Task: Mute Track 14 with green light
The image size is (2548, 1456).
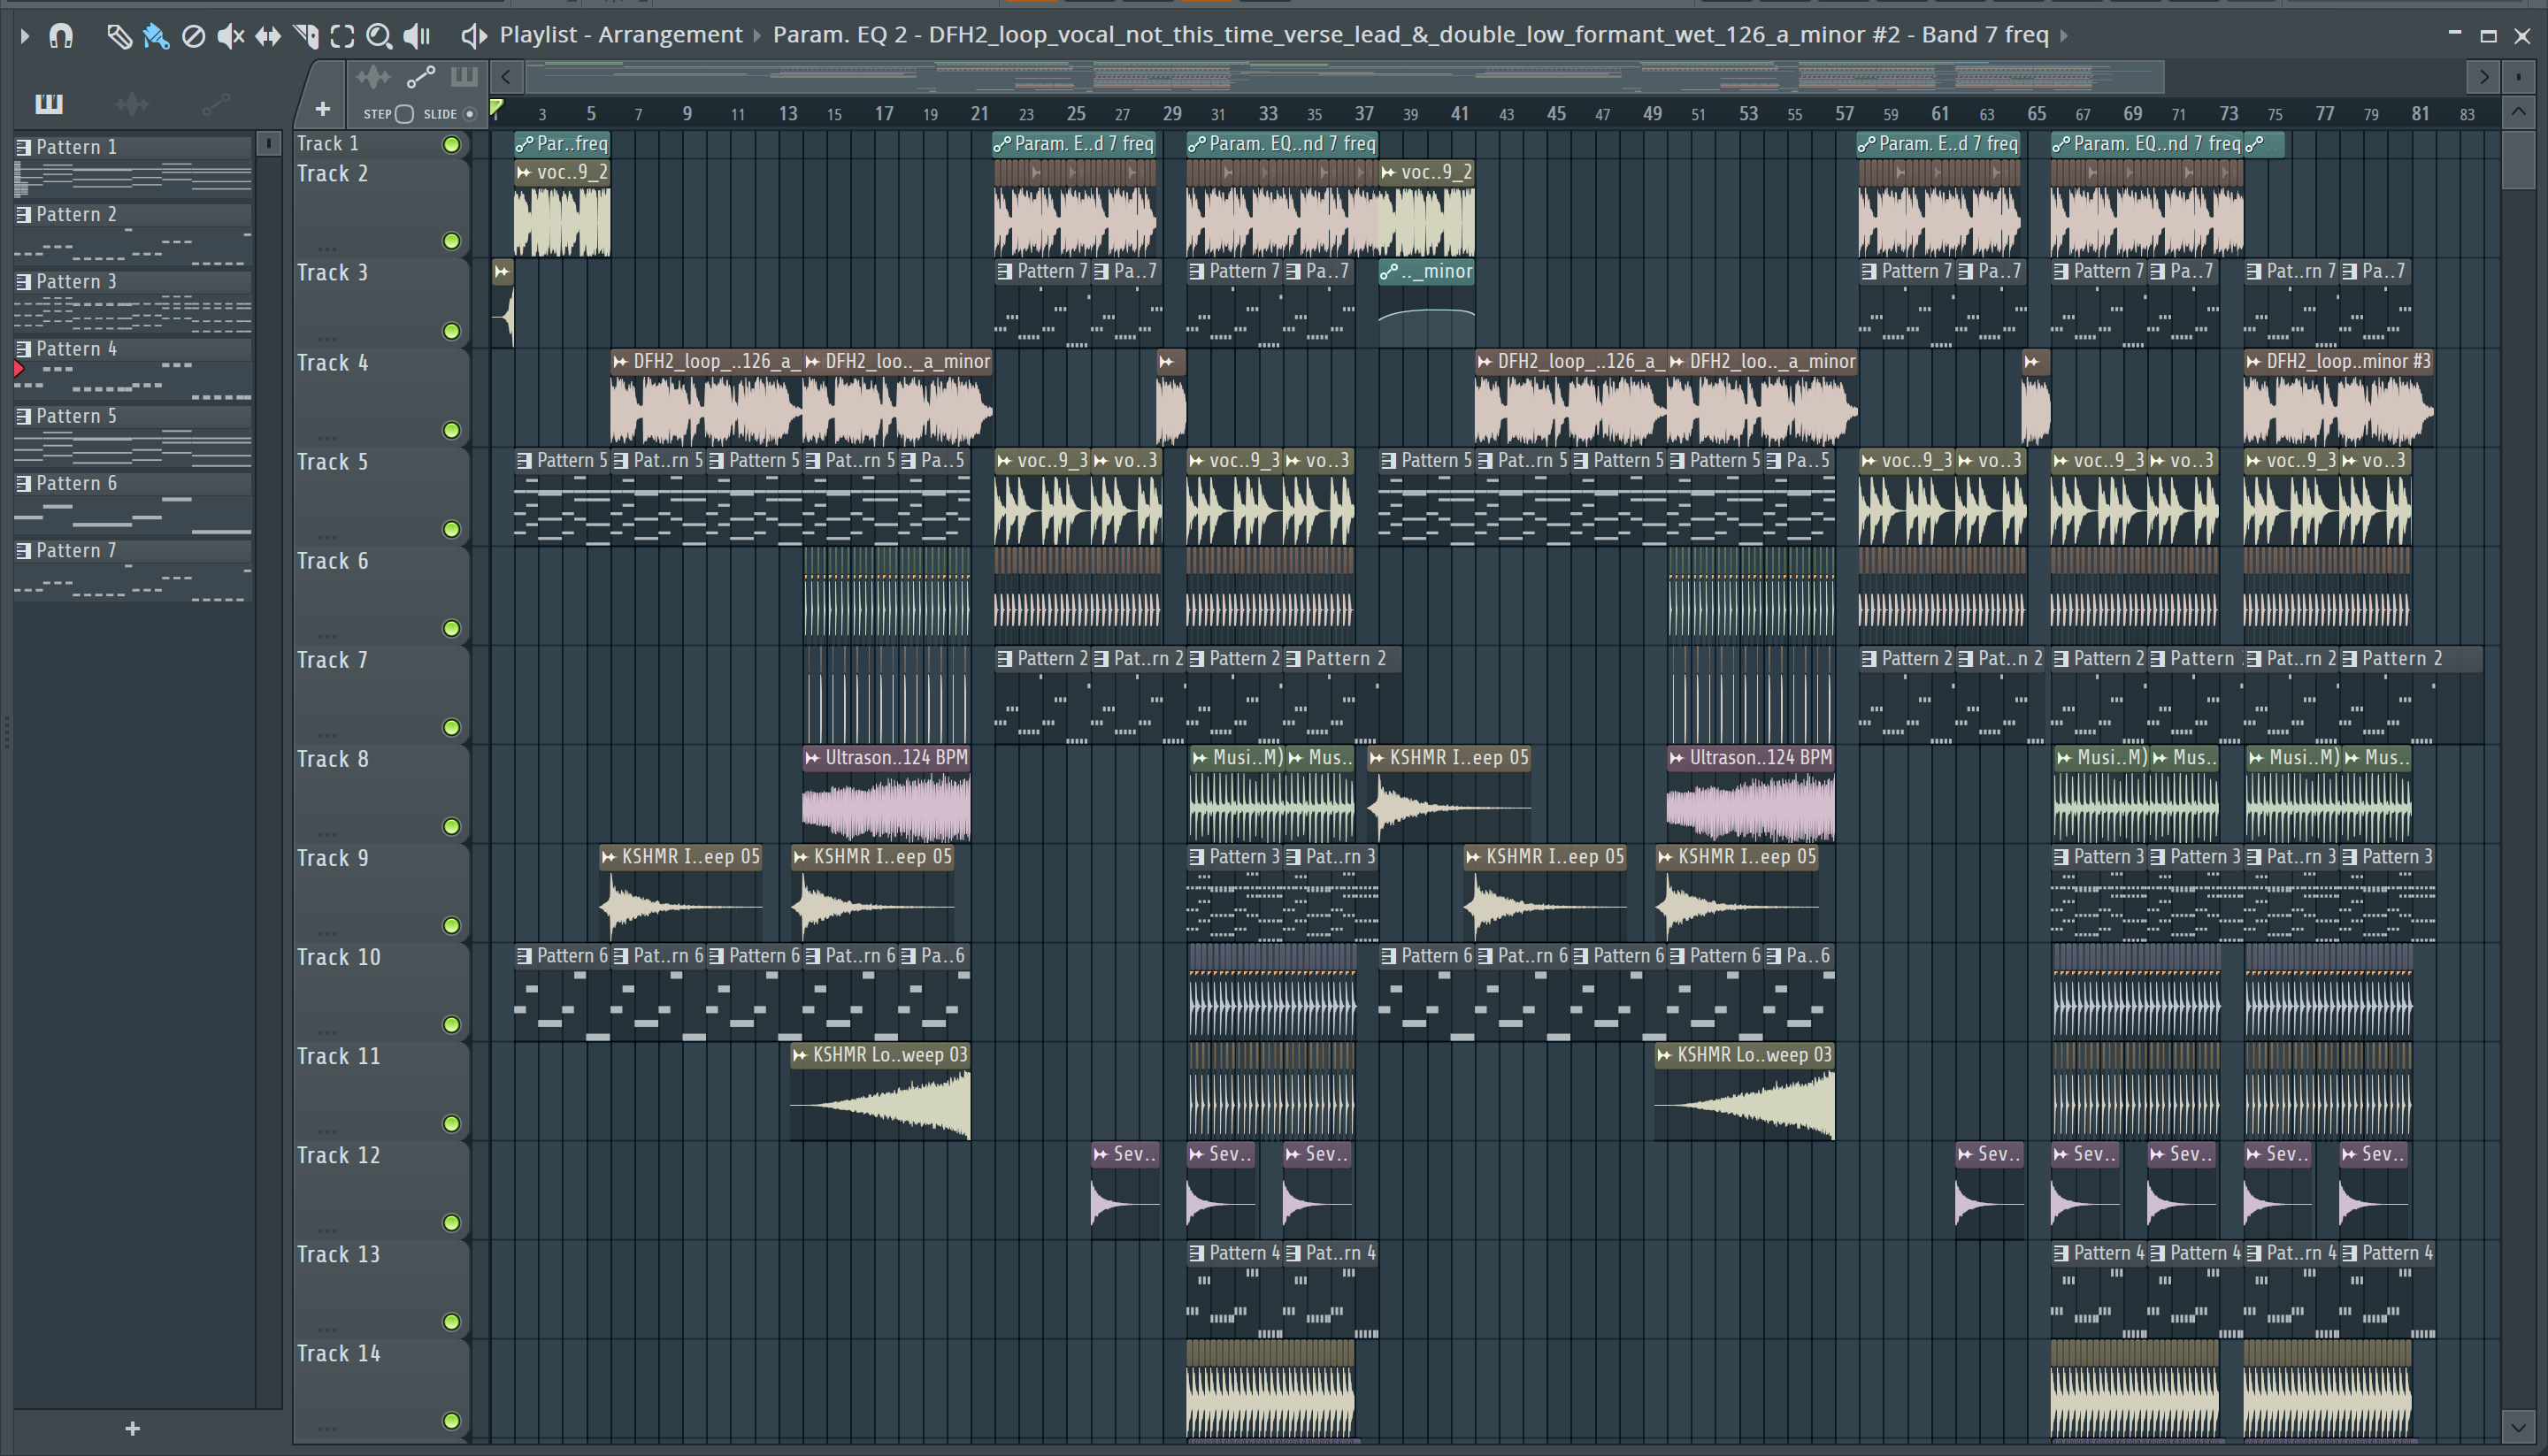Action: tap(452, 1420)
